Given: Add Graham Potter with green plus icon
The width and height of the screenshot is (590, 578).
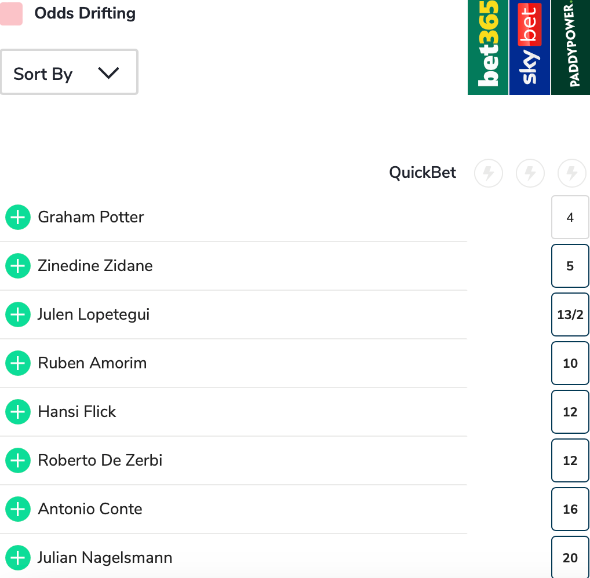Looking at the screenshot, I should click(18, 217).
